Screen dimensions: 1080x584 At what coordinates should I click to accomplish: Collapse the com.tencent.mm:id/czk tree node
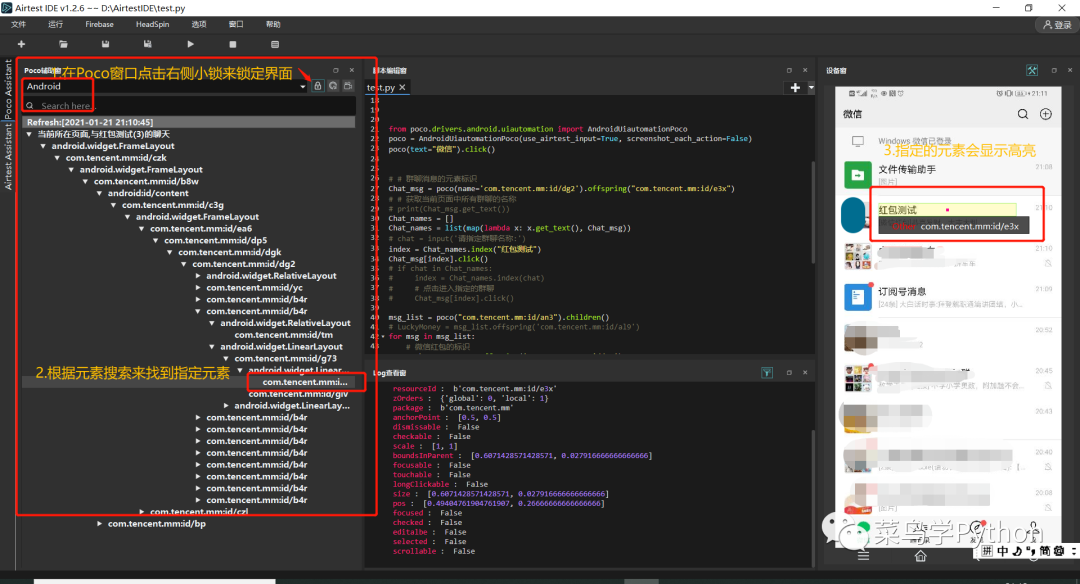[x=57, y=158]
